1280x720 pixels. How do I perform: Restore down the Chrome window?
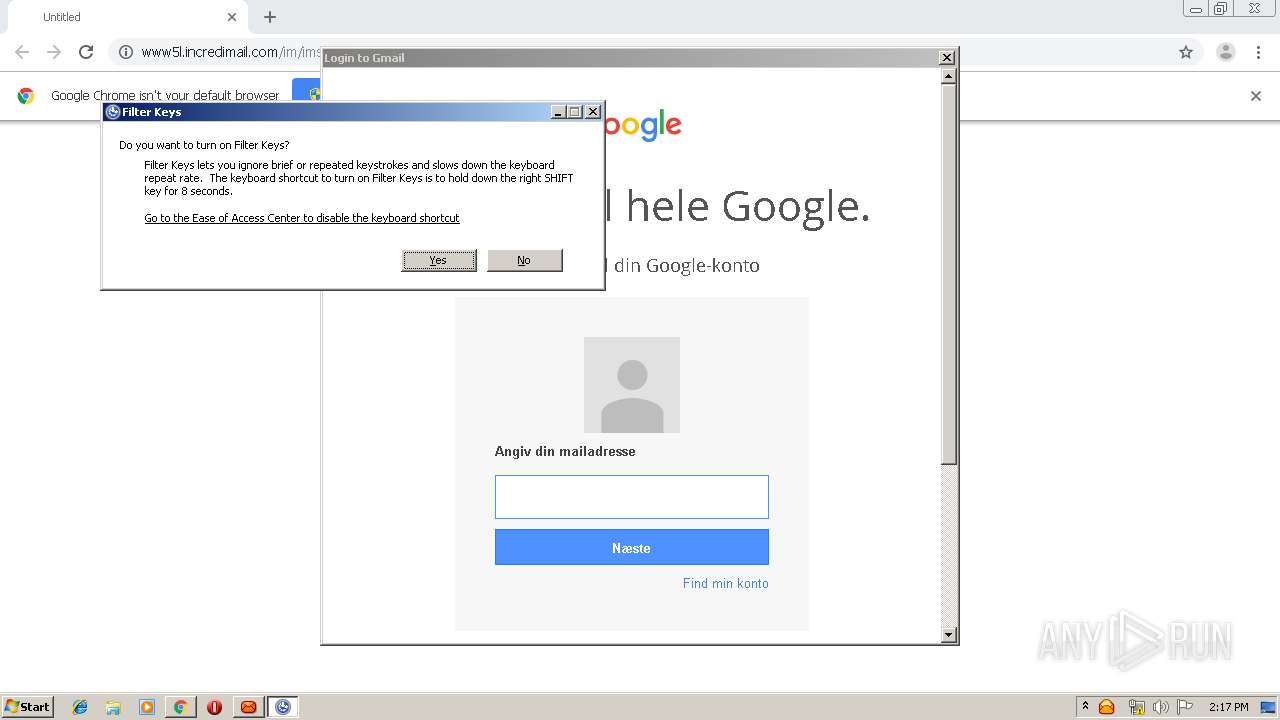[x=1221, y=8]
